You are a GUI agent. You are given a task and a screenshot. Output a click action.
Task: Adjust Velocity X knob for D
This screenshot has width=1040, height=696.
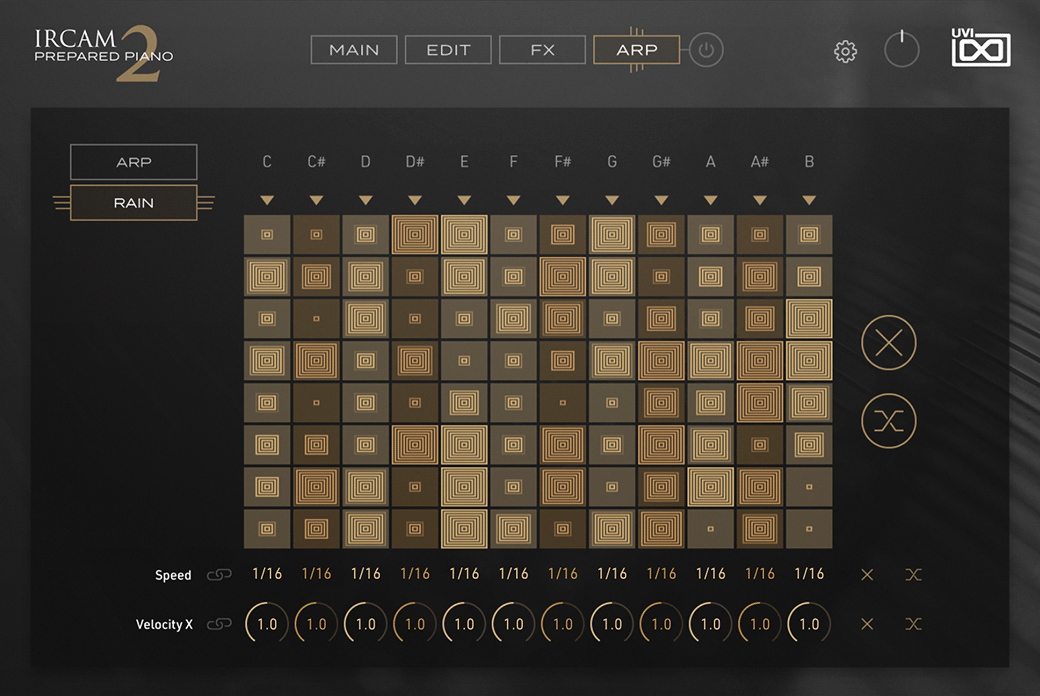pyautogui.click(x=365, y=624)
